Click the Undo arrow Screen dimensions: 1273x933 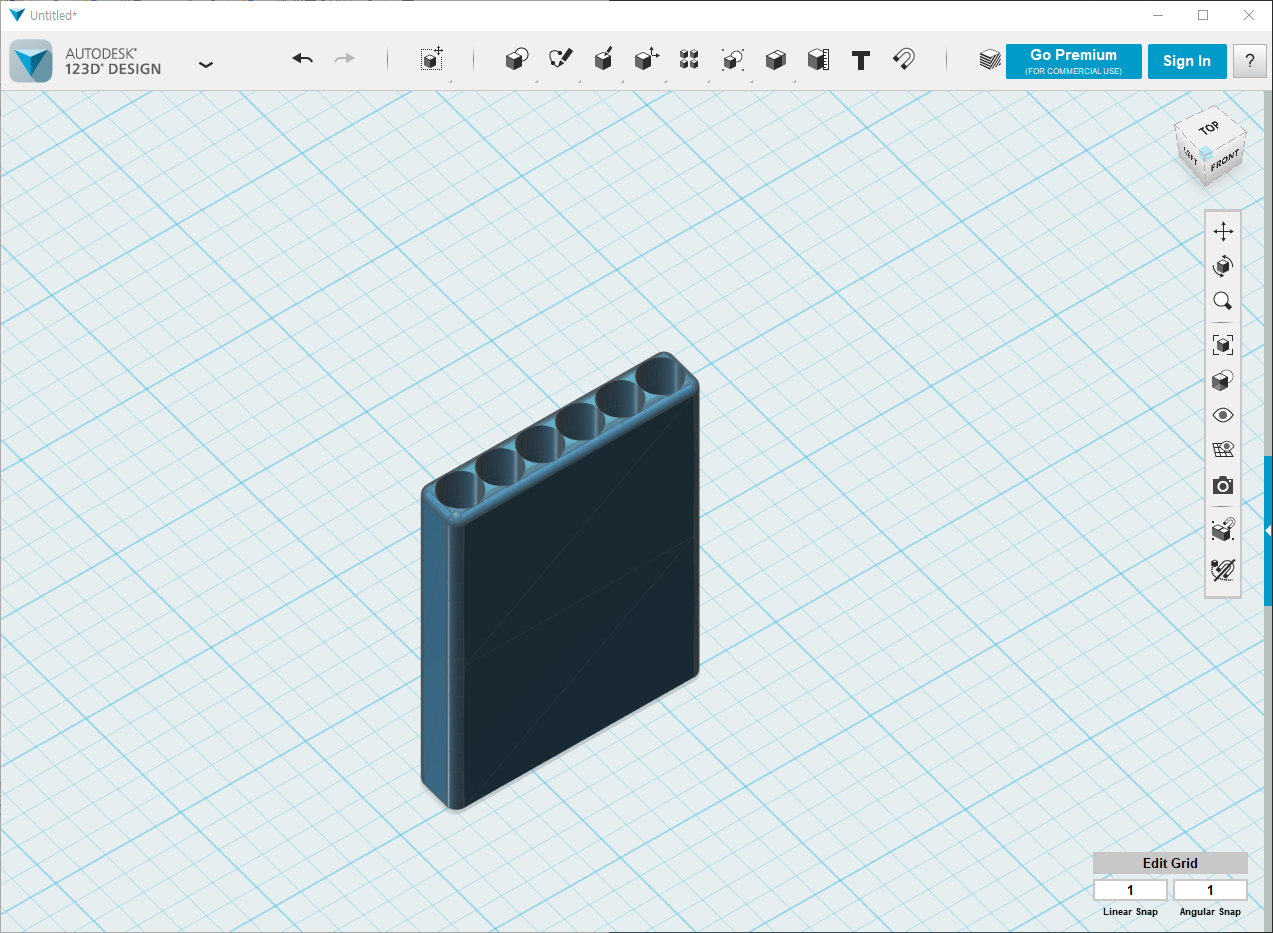point(303,59)
